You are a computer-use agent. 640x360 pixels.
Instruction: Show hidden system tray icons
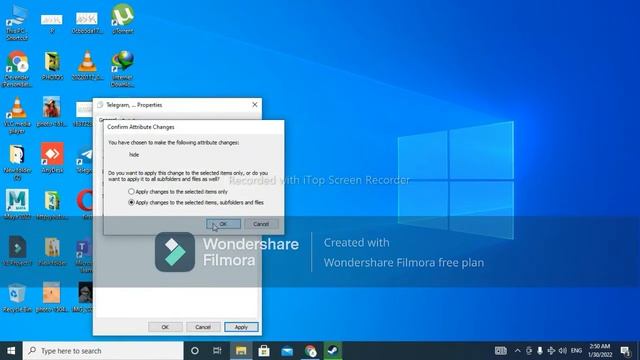pos(518,351)
